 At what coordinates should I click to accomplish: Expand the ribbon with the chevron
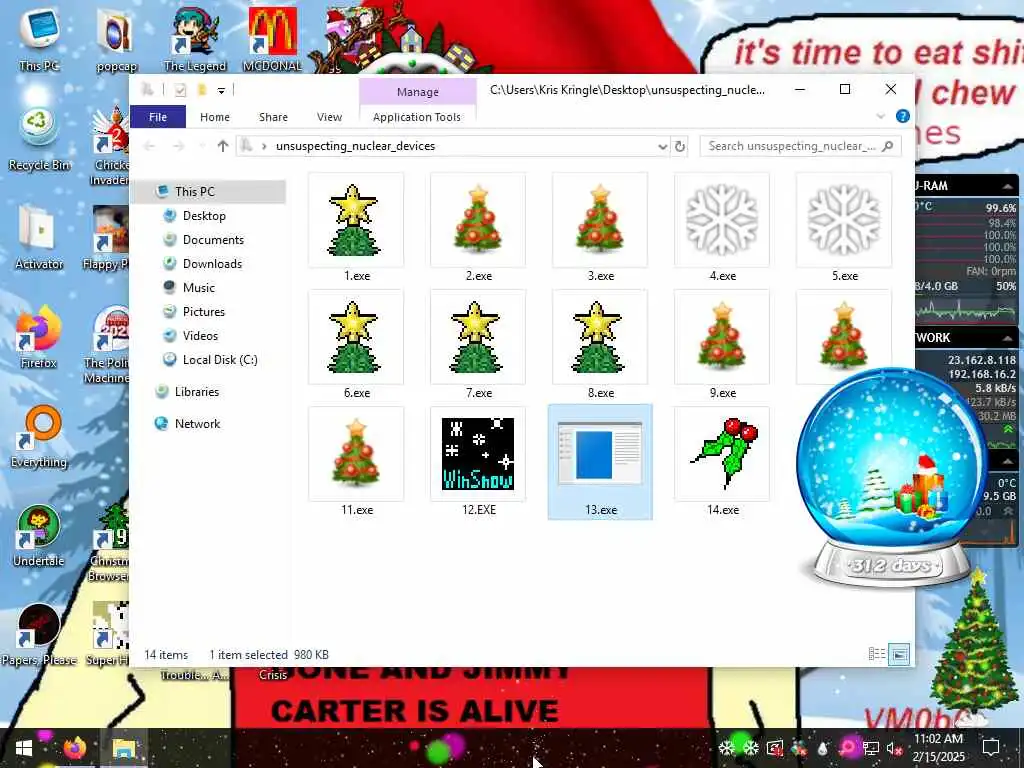click(x=880, y=116)
